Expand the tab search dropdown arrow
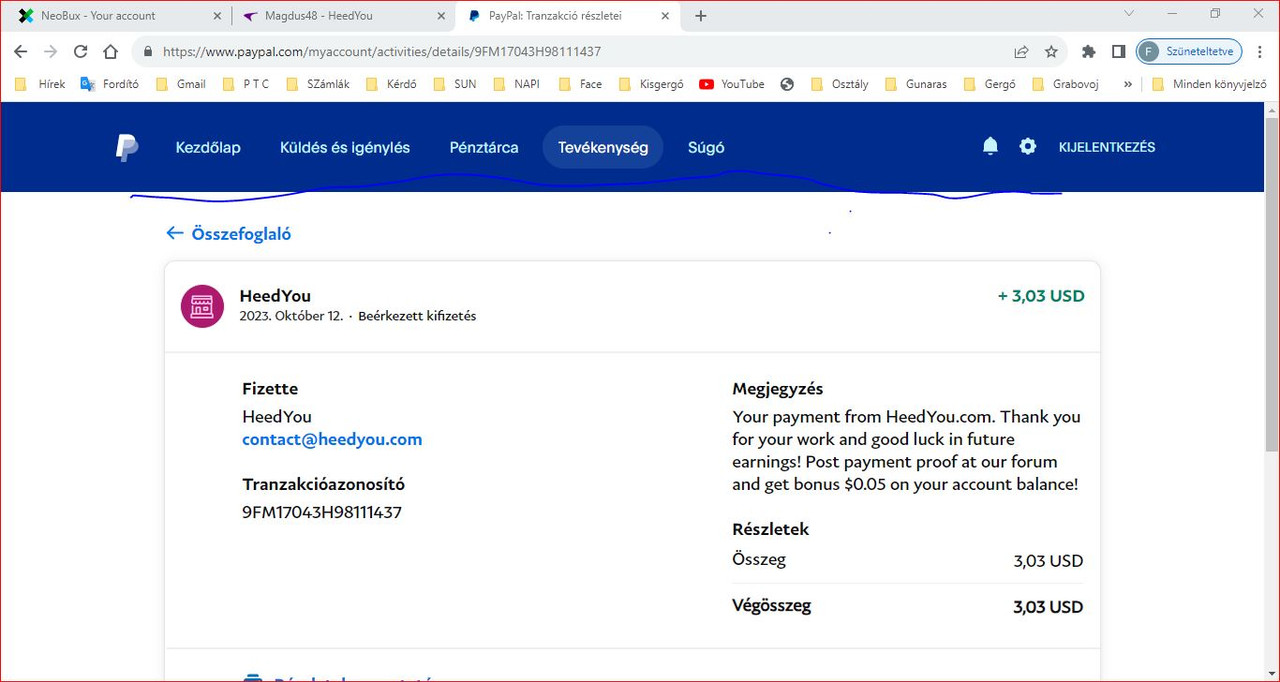The width and height of the screenshot is (1280, 682). (x=1129, y=14)
